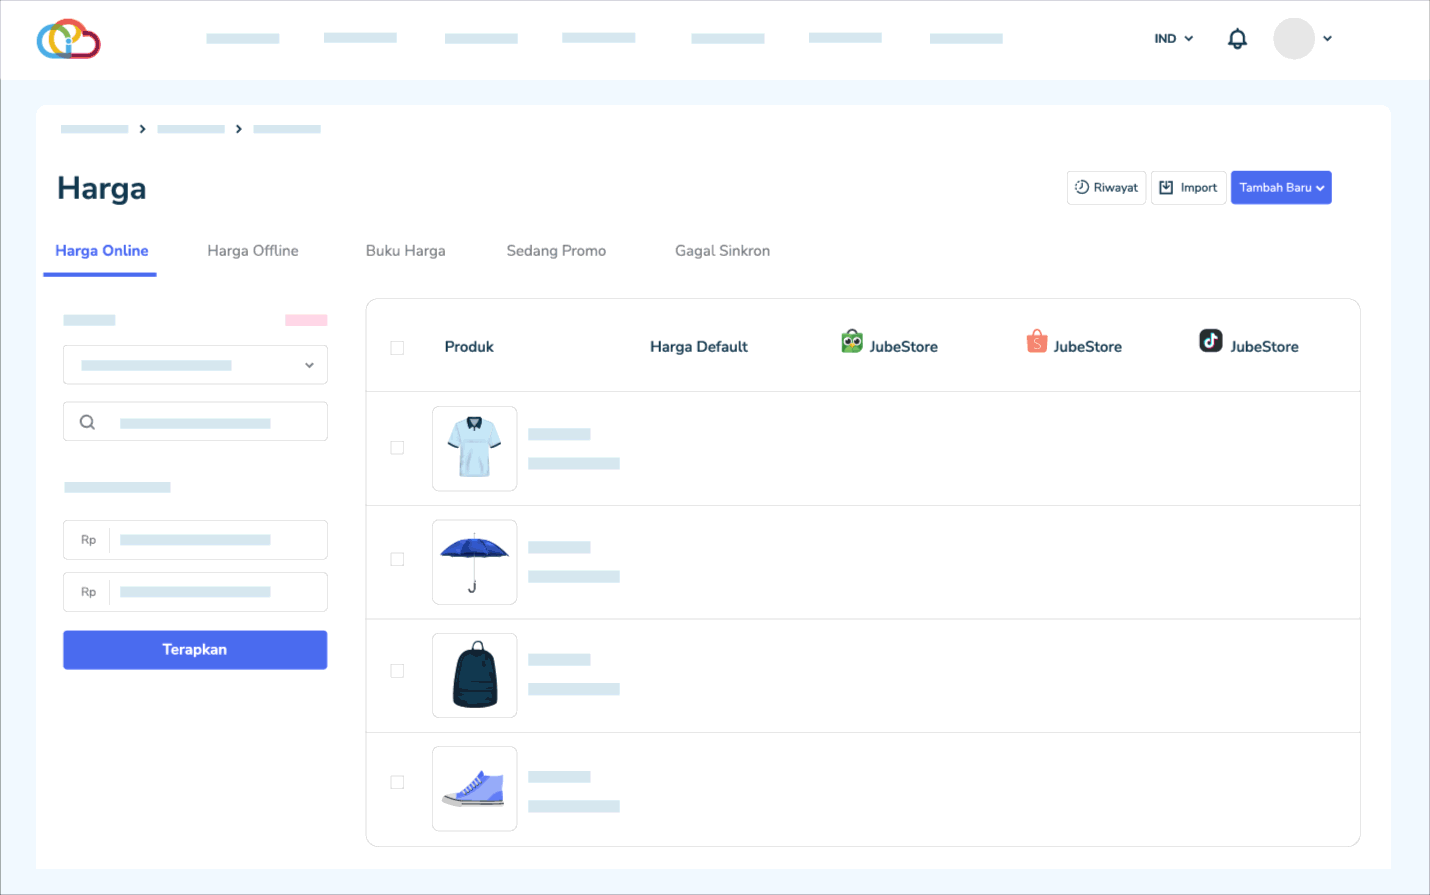The width and height of the screenshot is (1430, 895).
Task: Toggle the backpack row checkbox
Action: [397, 671]
